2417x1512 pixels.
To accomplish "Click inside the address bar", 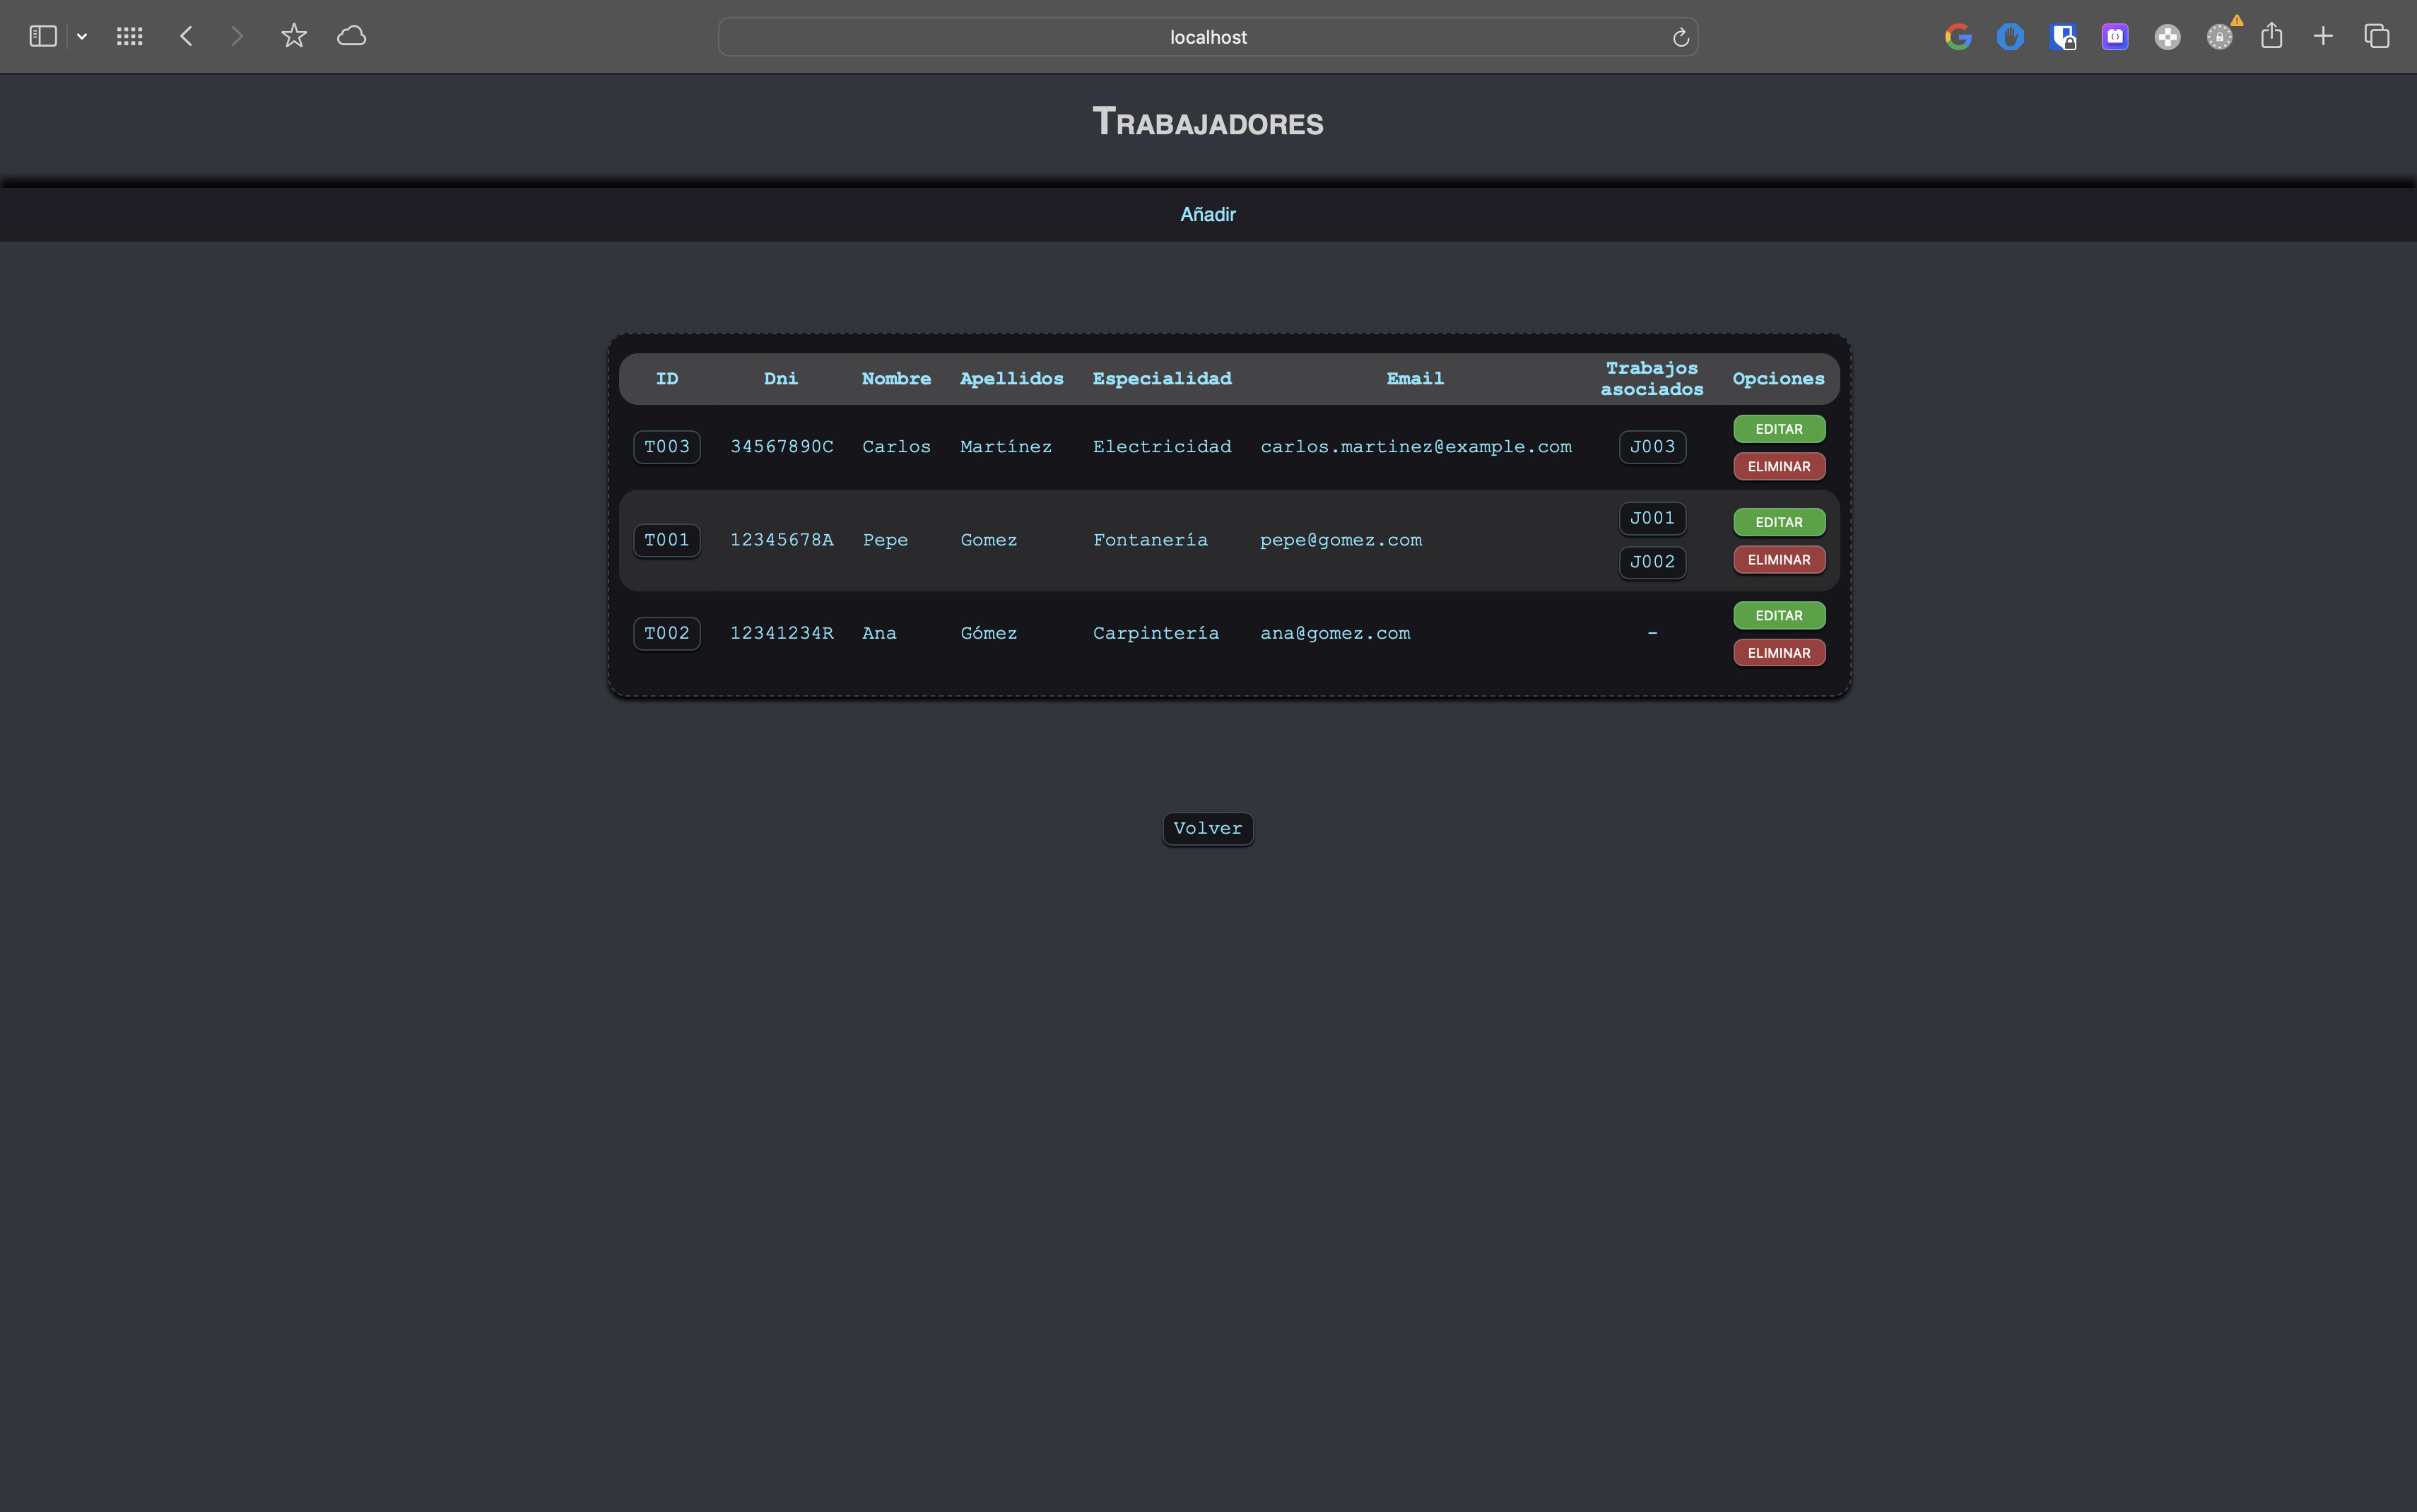I will (1207, 36).
